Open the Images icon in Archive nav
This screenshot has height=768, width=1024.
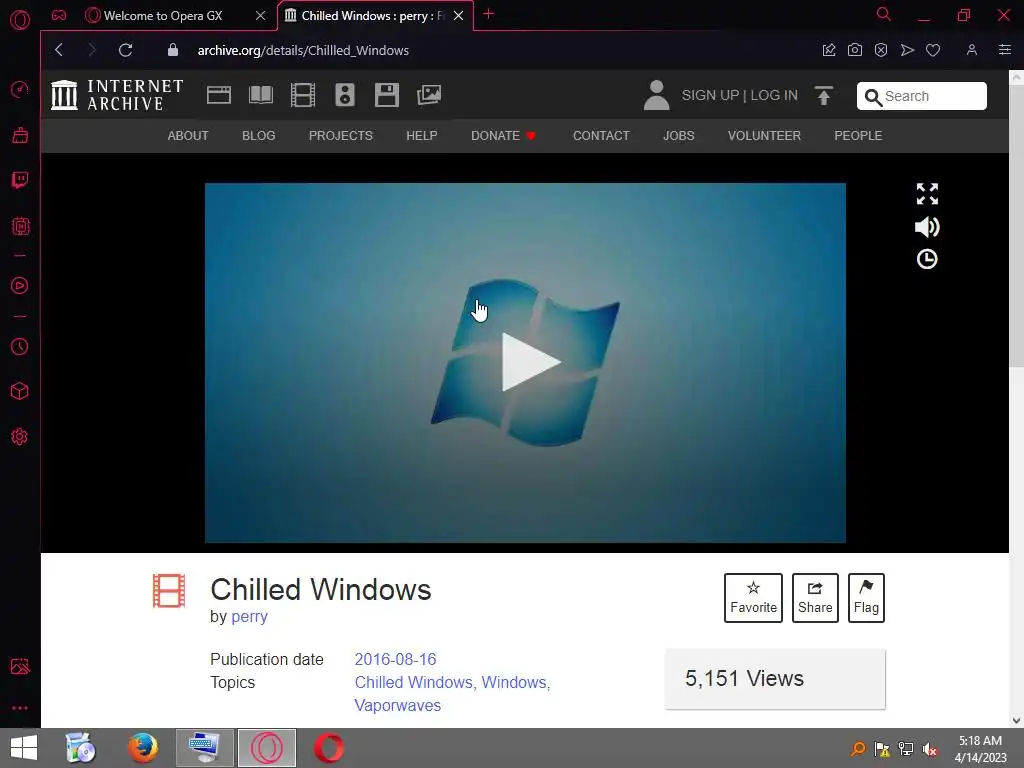coord(429,95)
